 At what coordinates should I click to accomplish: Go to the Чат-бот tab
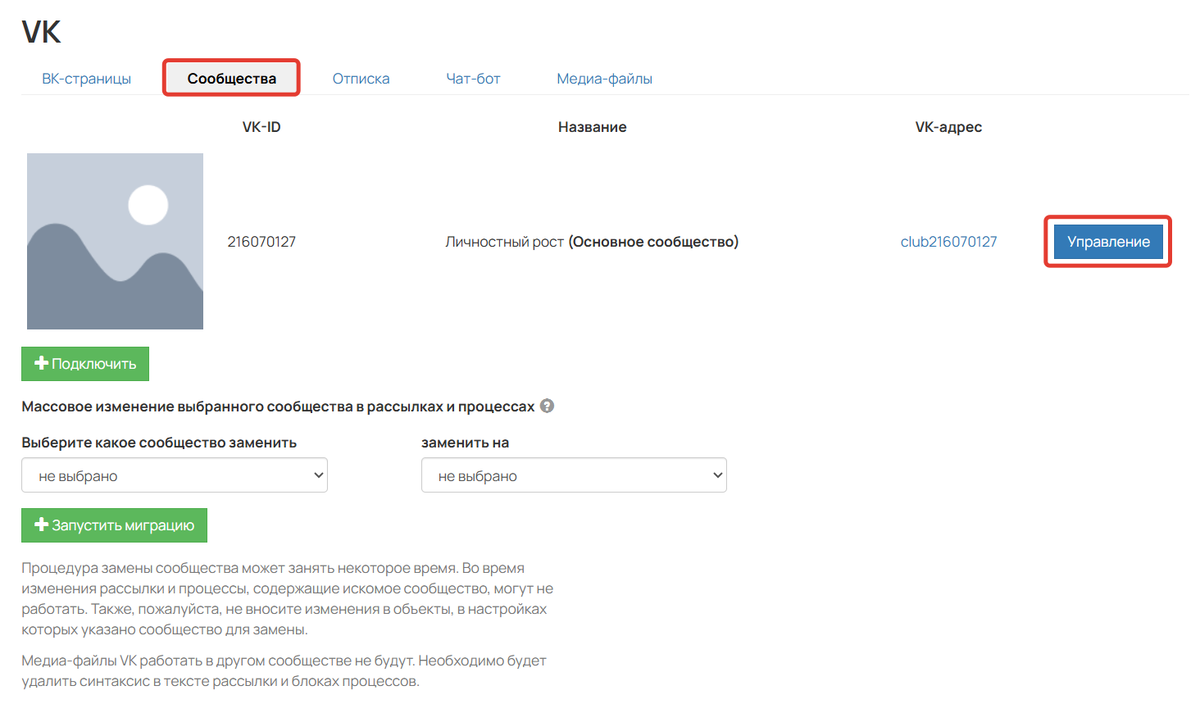(x=473, y=78)
